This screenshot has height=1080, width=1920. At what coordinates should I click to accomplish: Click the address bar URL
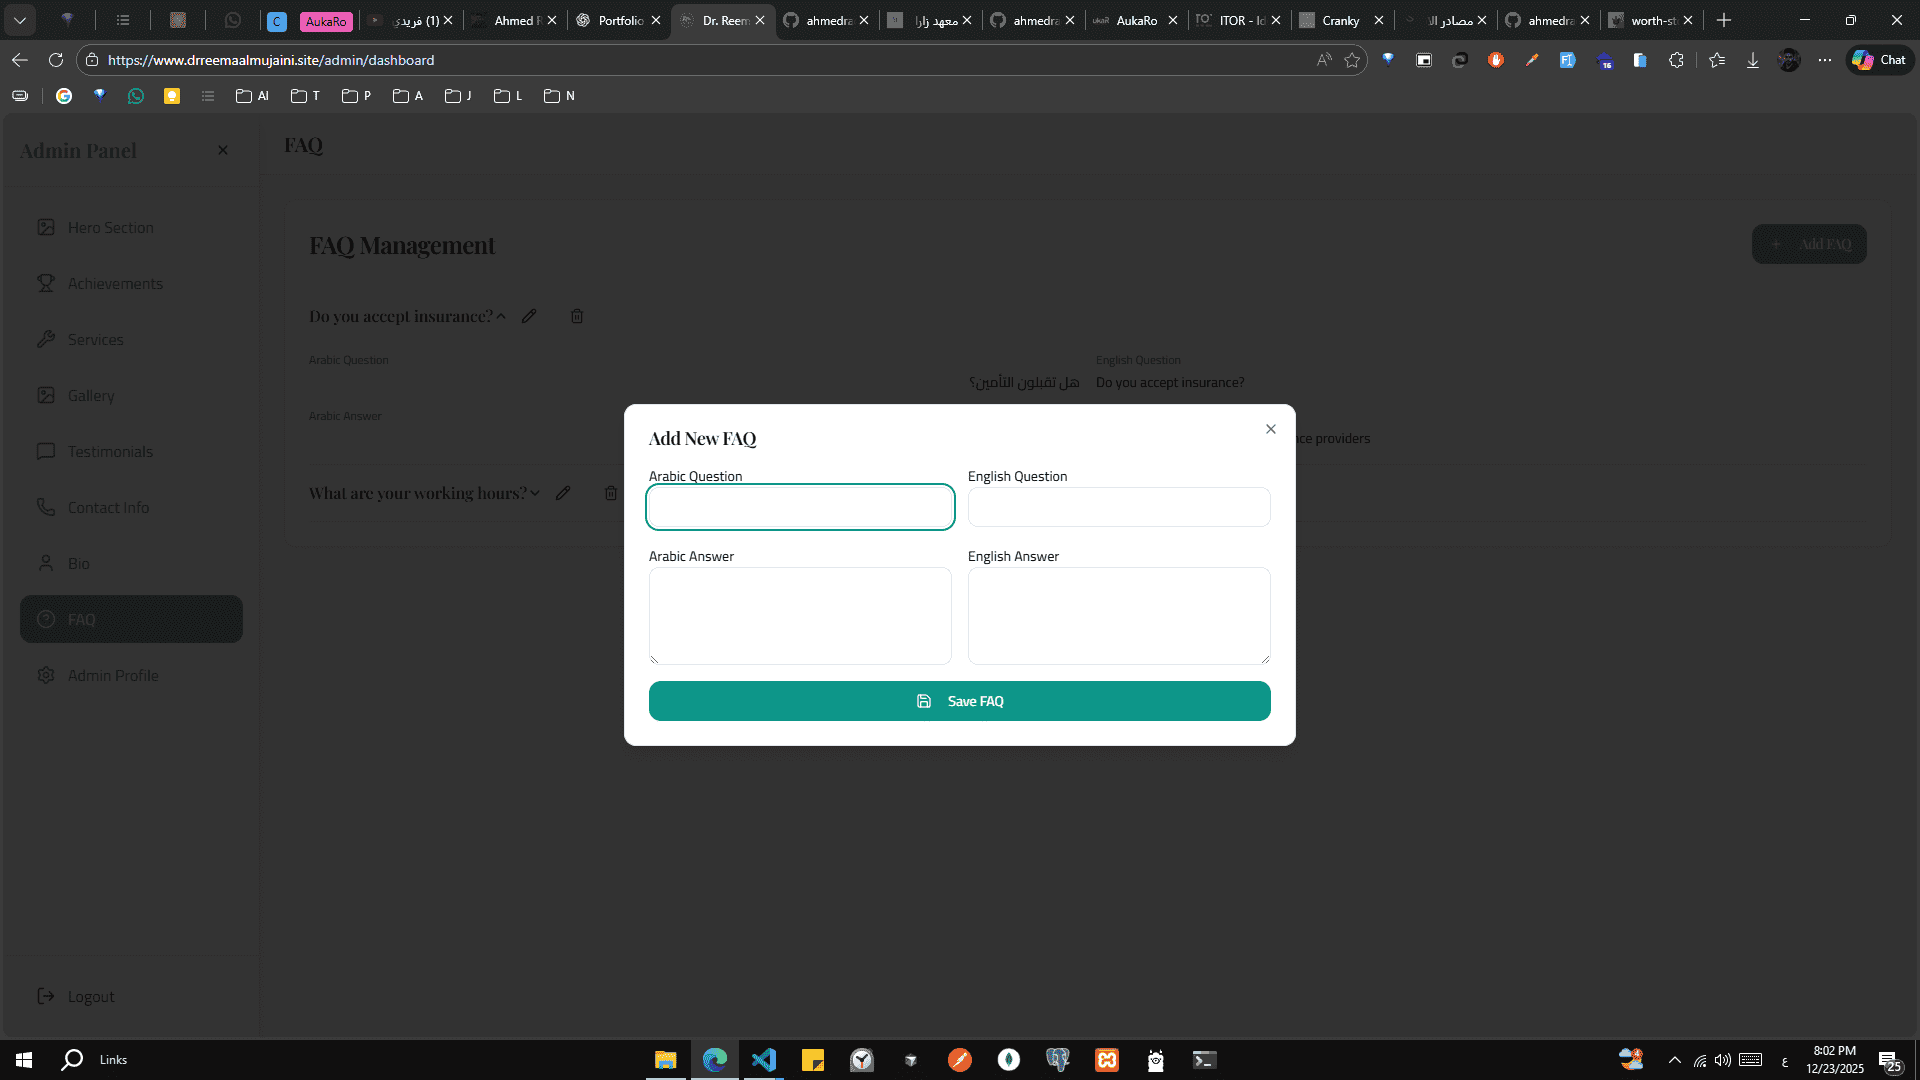tap(271, 60)
